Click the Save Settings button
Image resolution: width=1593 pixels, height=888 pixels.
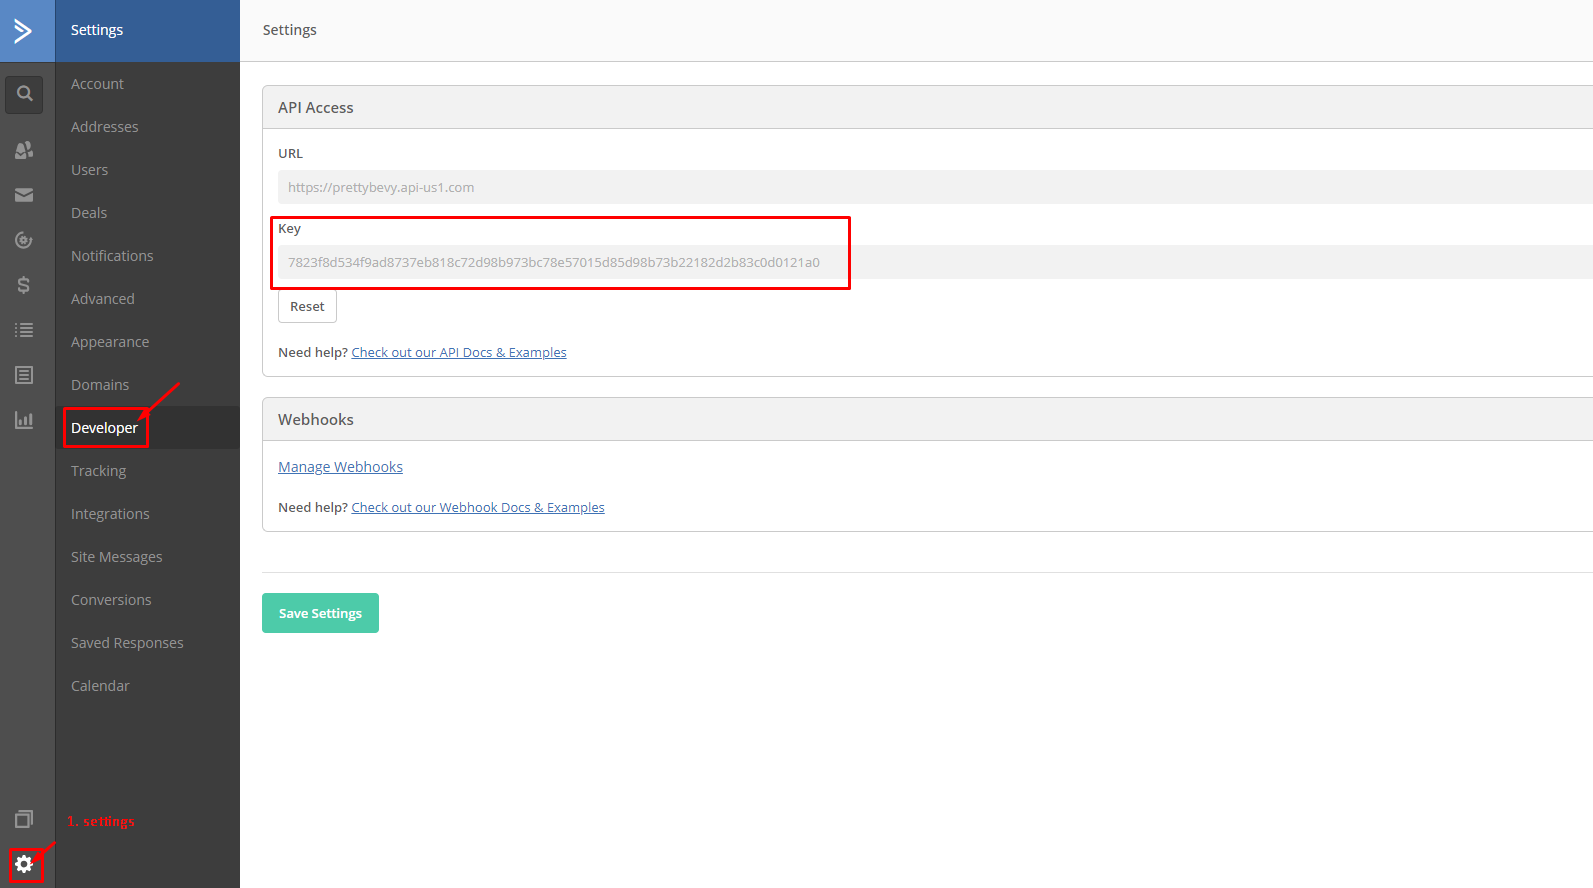[x=320, y=613]
